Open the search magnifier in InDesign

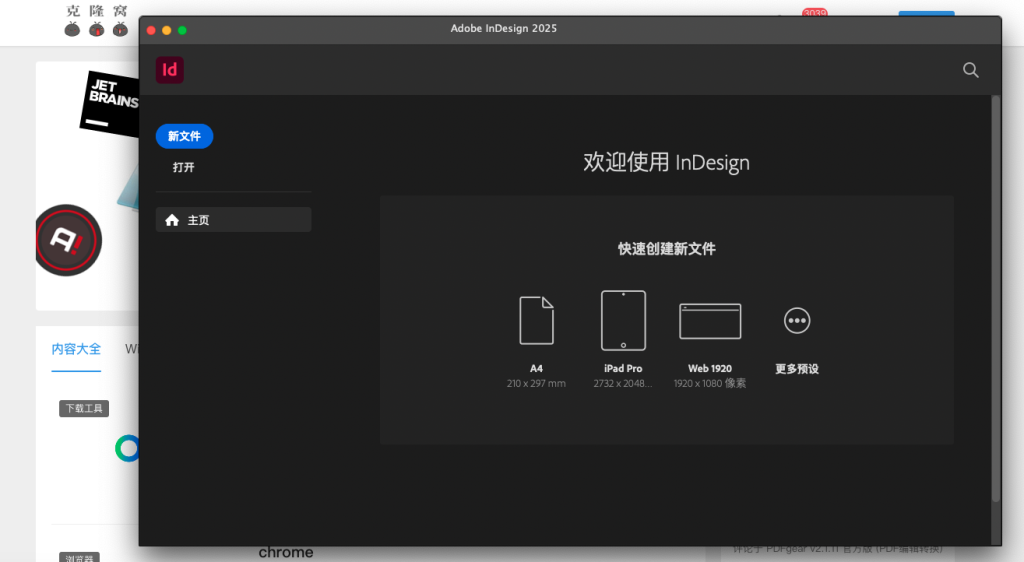[x=970, y=70]
